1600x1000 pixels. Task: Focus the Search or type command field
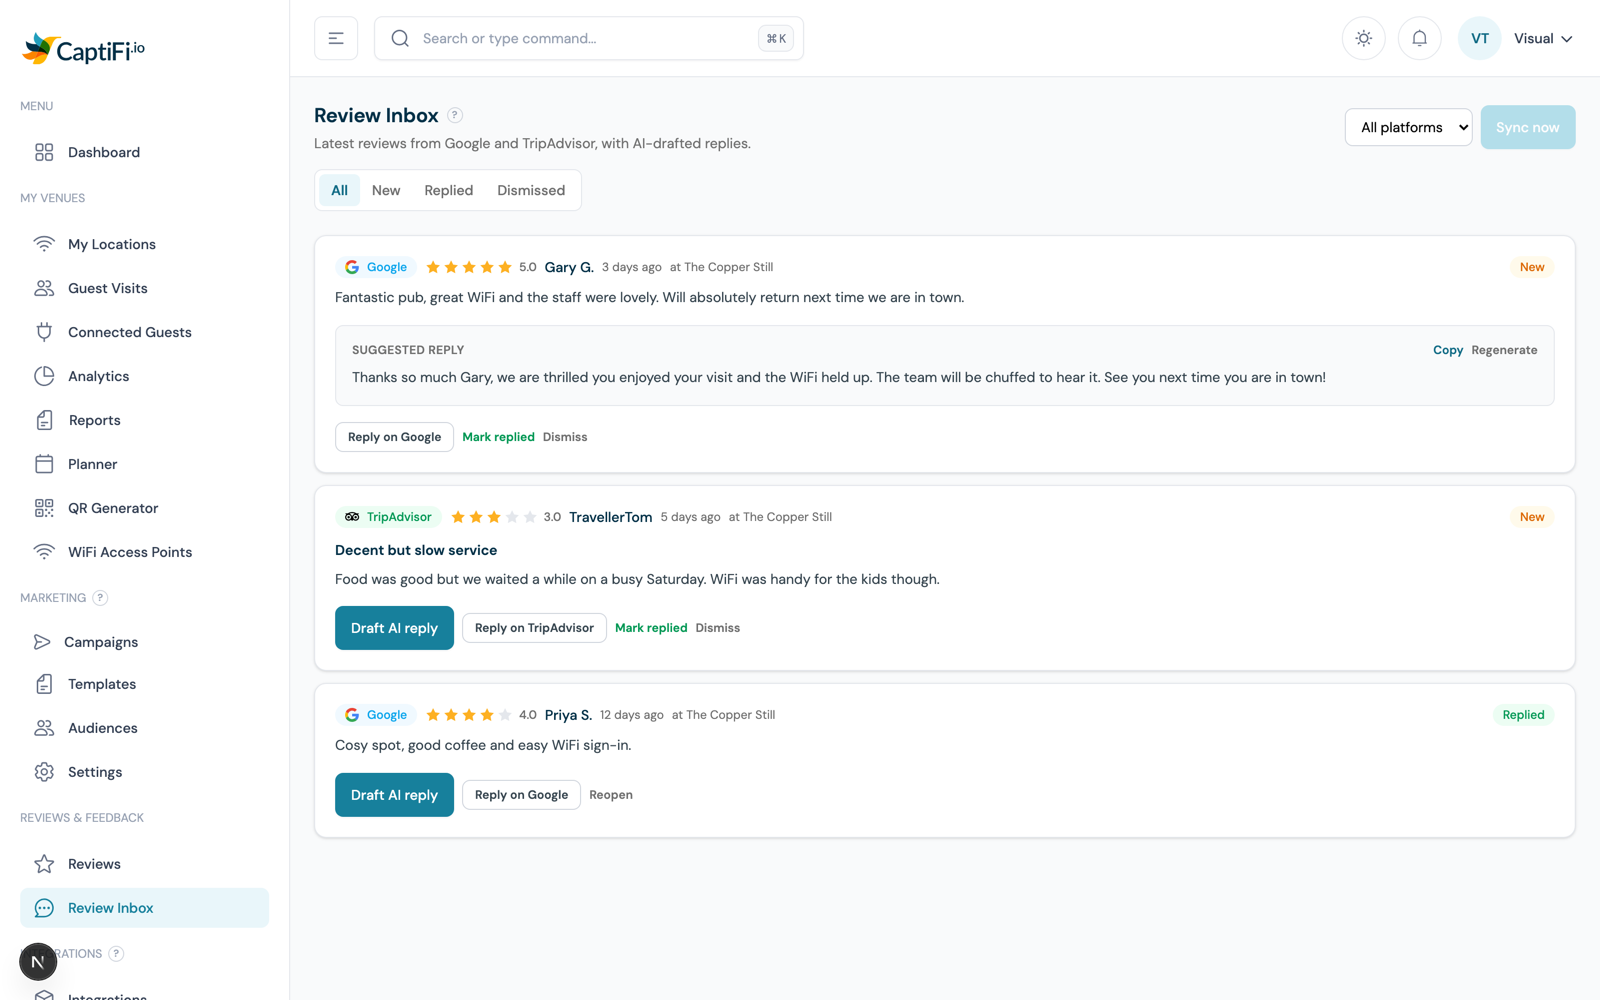point(589,38)
